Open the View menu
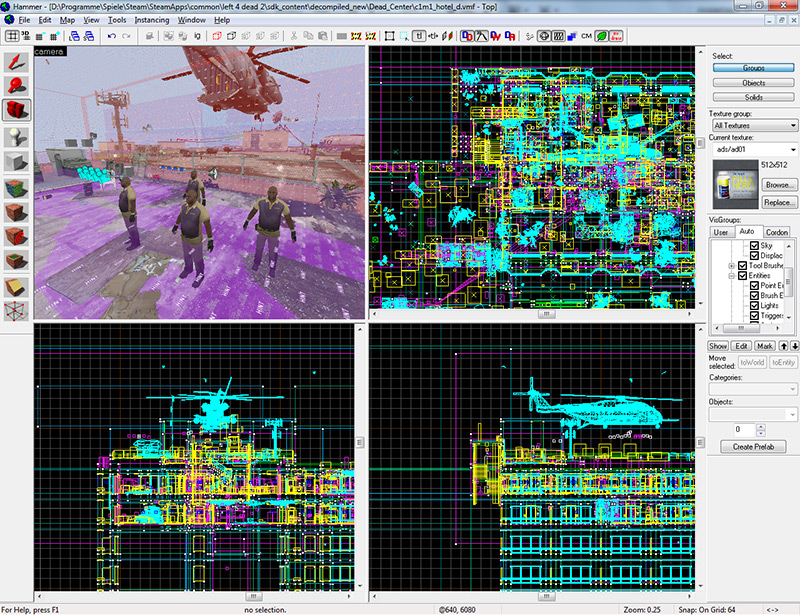This screenshot has width=800, height=615. (x=91, y=20)
